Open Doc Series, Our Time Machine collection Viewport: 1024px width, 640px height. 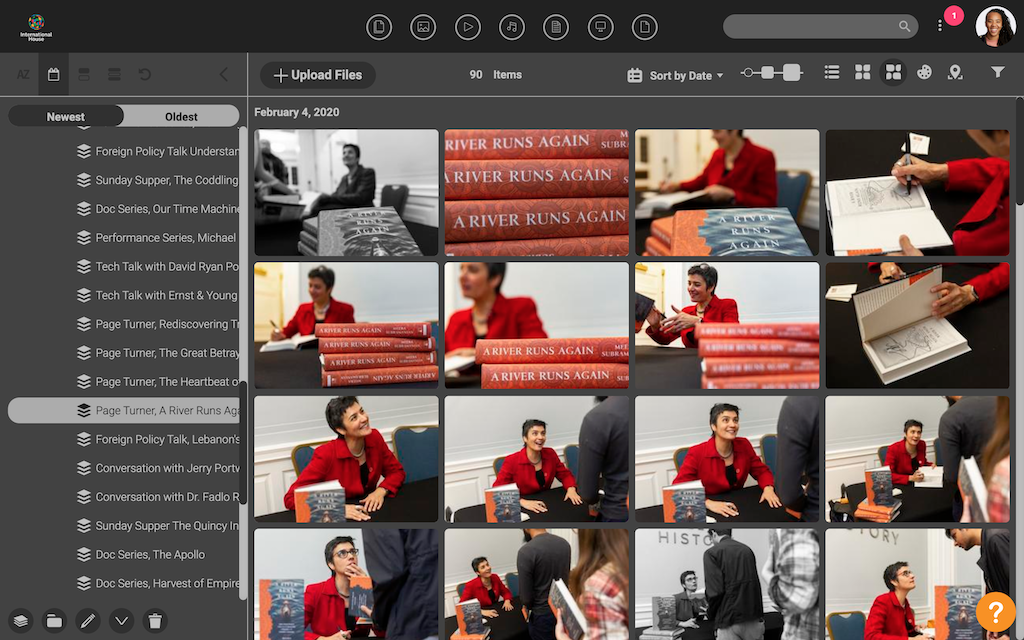pyautogui.click(x=157, y=209)
